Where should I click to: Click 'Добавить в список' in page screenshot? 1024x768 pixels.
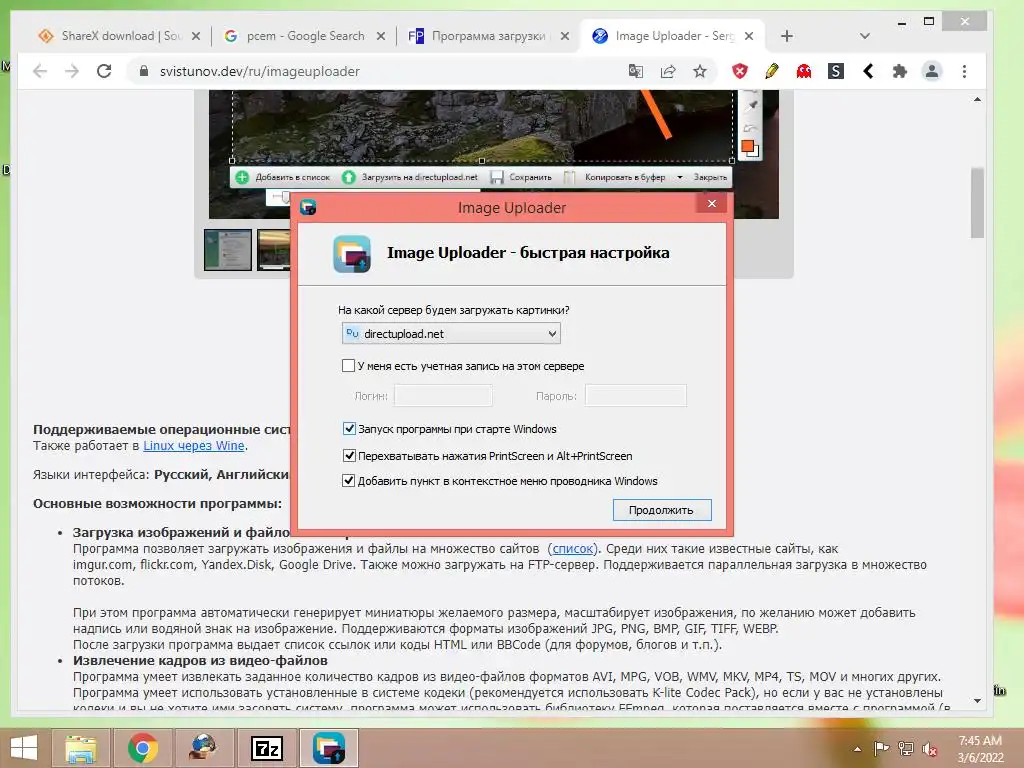pyautogui.click(x=283, y=177)
